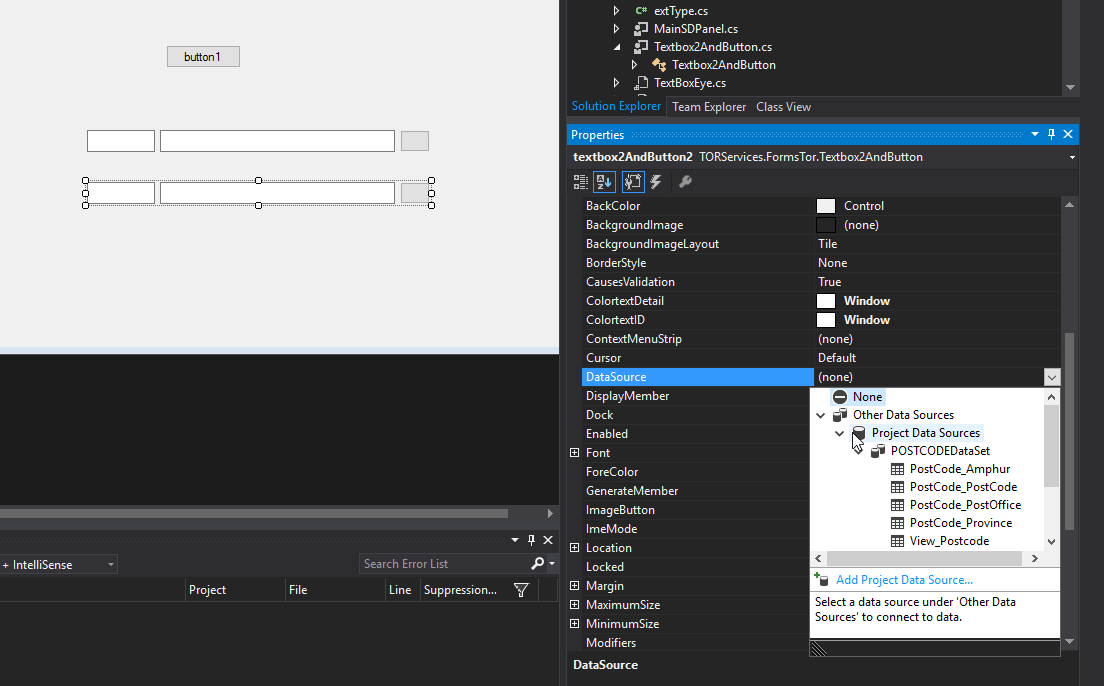Open the Events lightning bolt view
The height and width of the screenshot is (686, 1104).
pos(656,182)
